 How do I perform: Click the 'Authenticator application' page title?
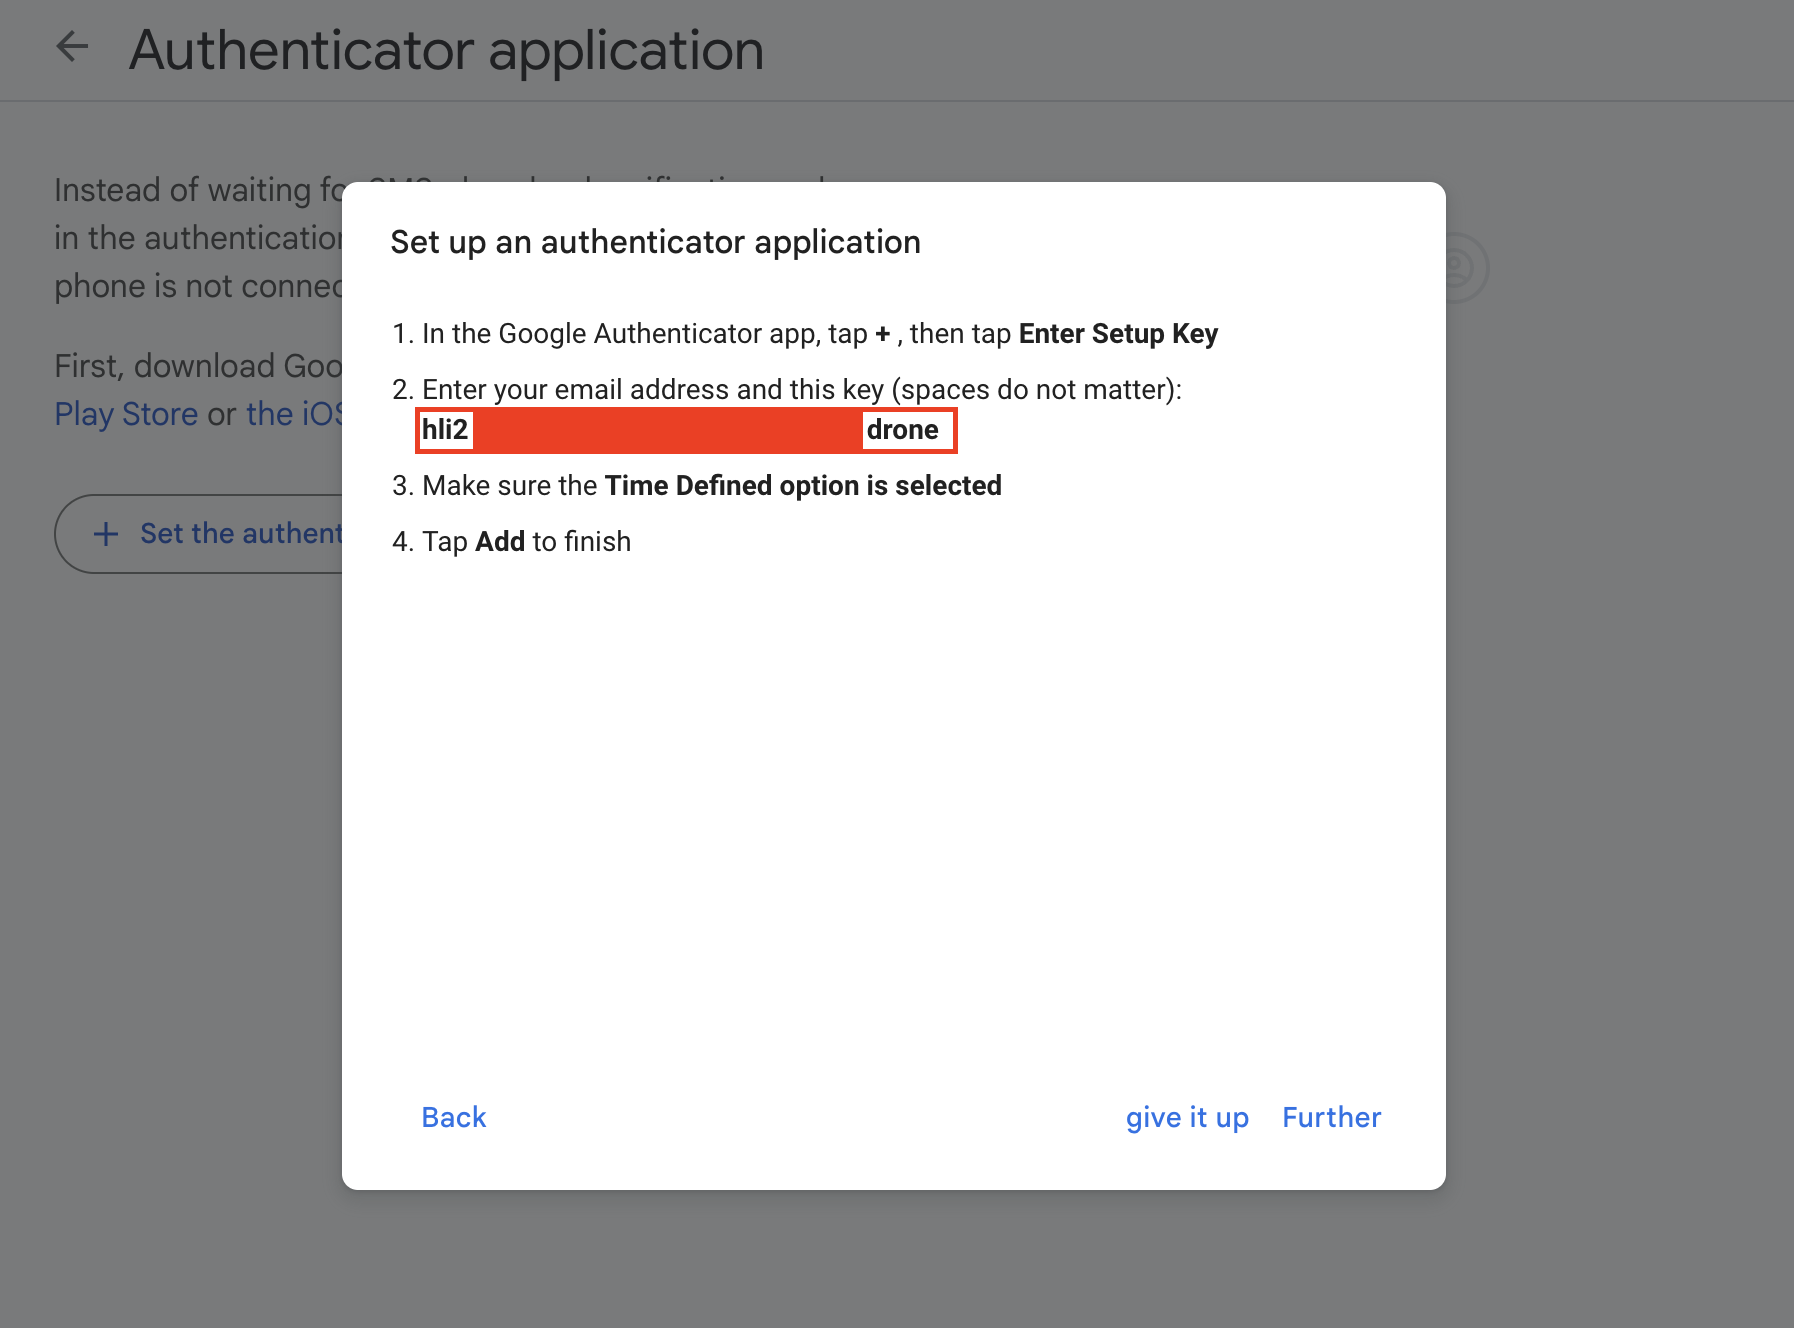(446, 49)
